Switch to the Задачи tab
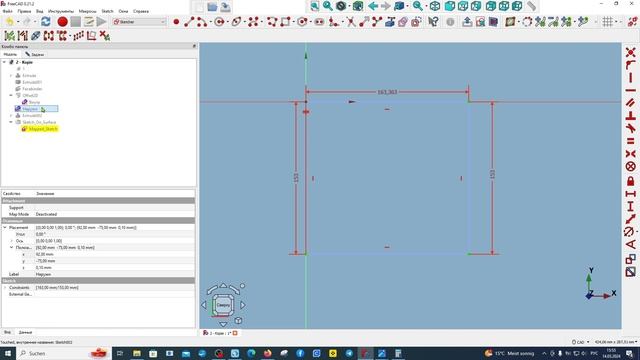The height and width of the screenshot is (360, 640). pos(34,54)
